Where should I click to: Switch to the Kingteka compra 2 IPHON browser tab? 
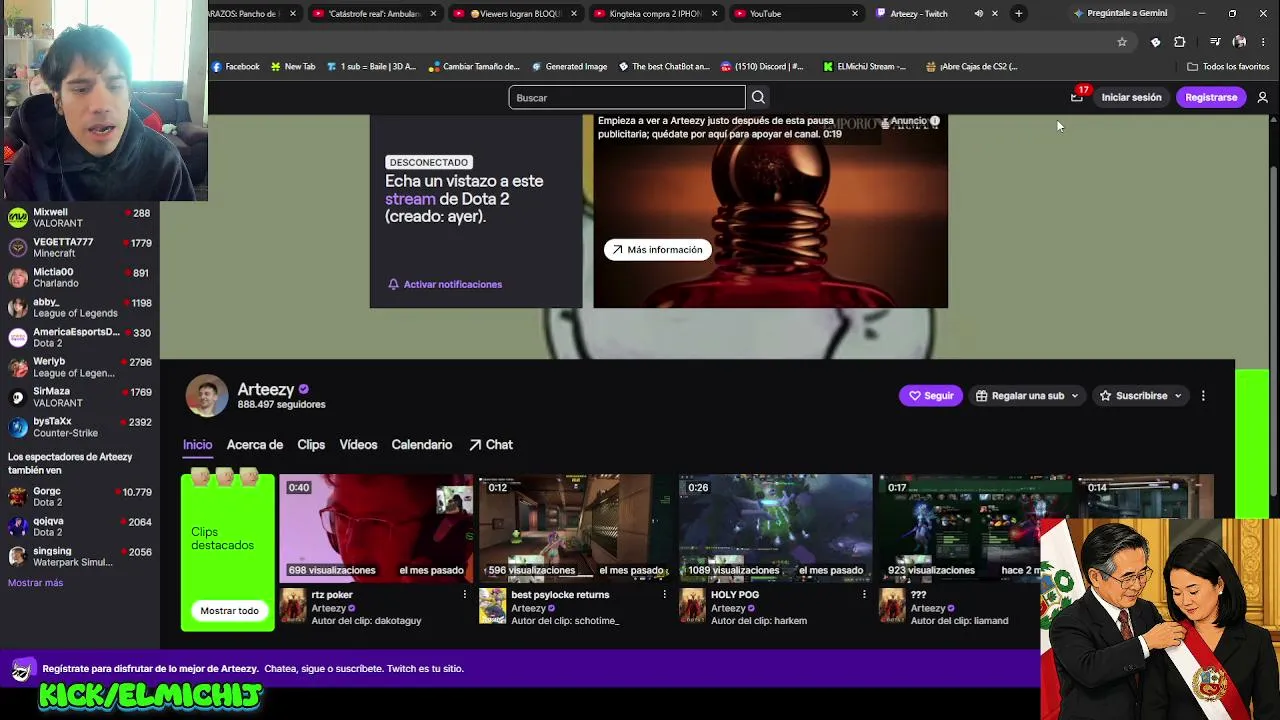coord(656,14)
